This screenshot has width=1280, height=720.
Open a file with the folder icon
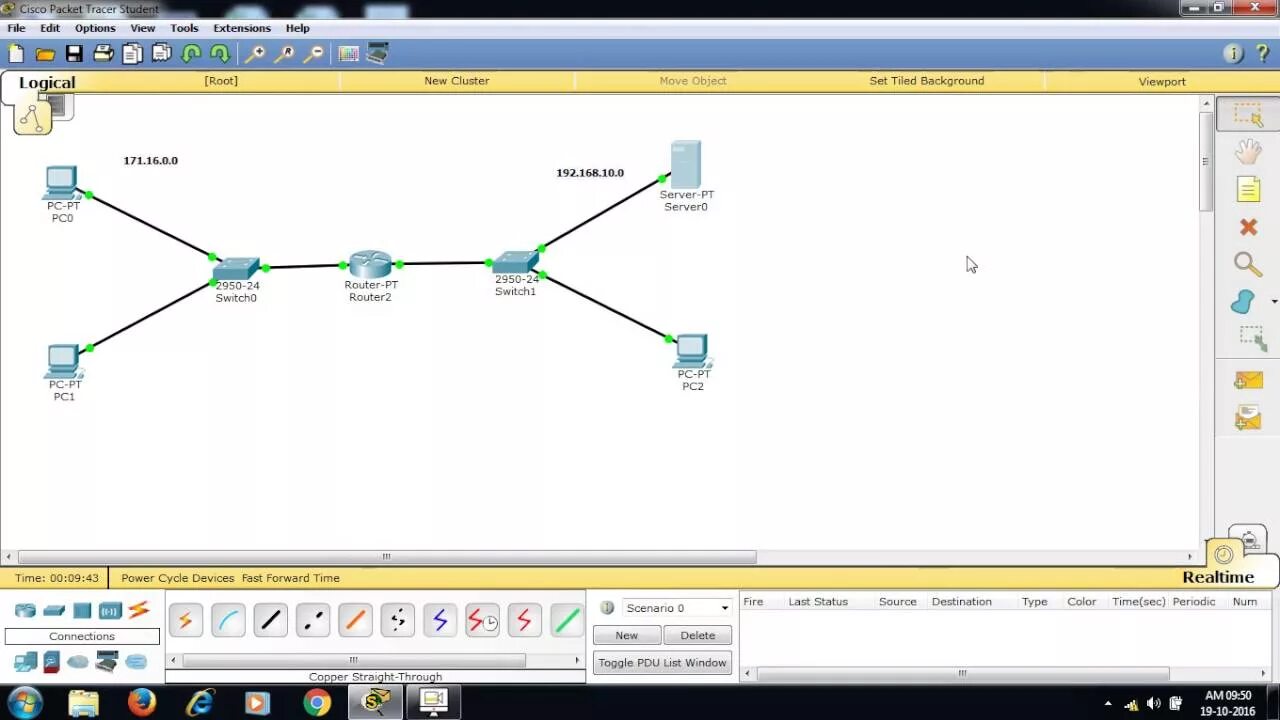45,54
